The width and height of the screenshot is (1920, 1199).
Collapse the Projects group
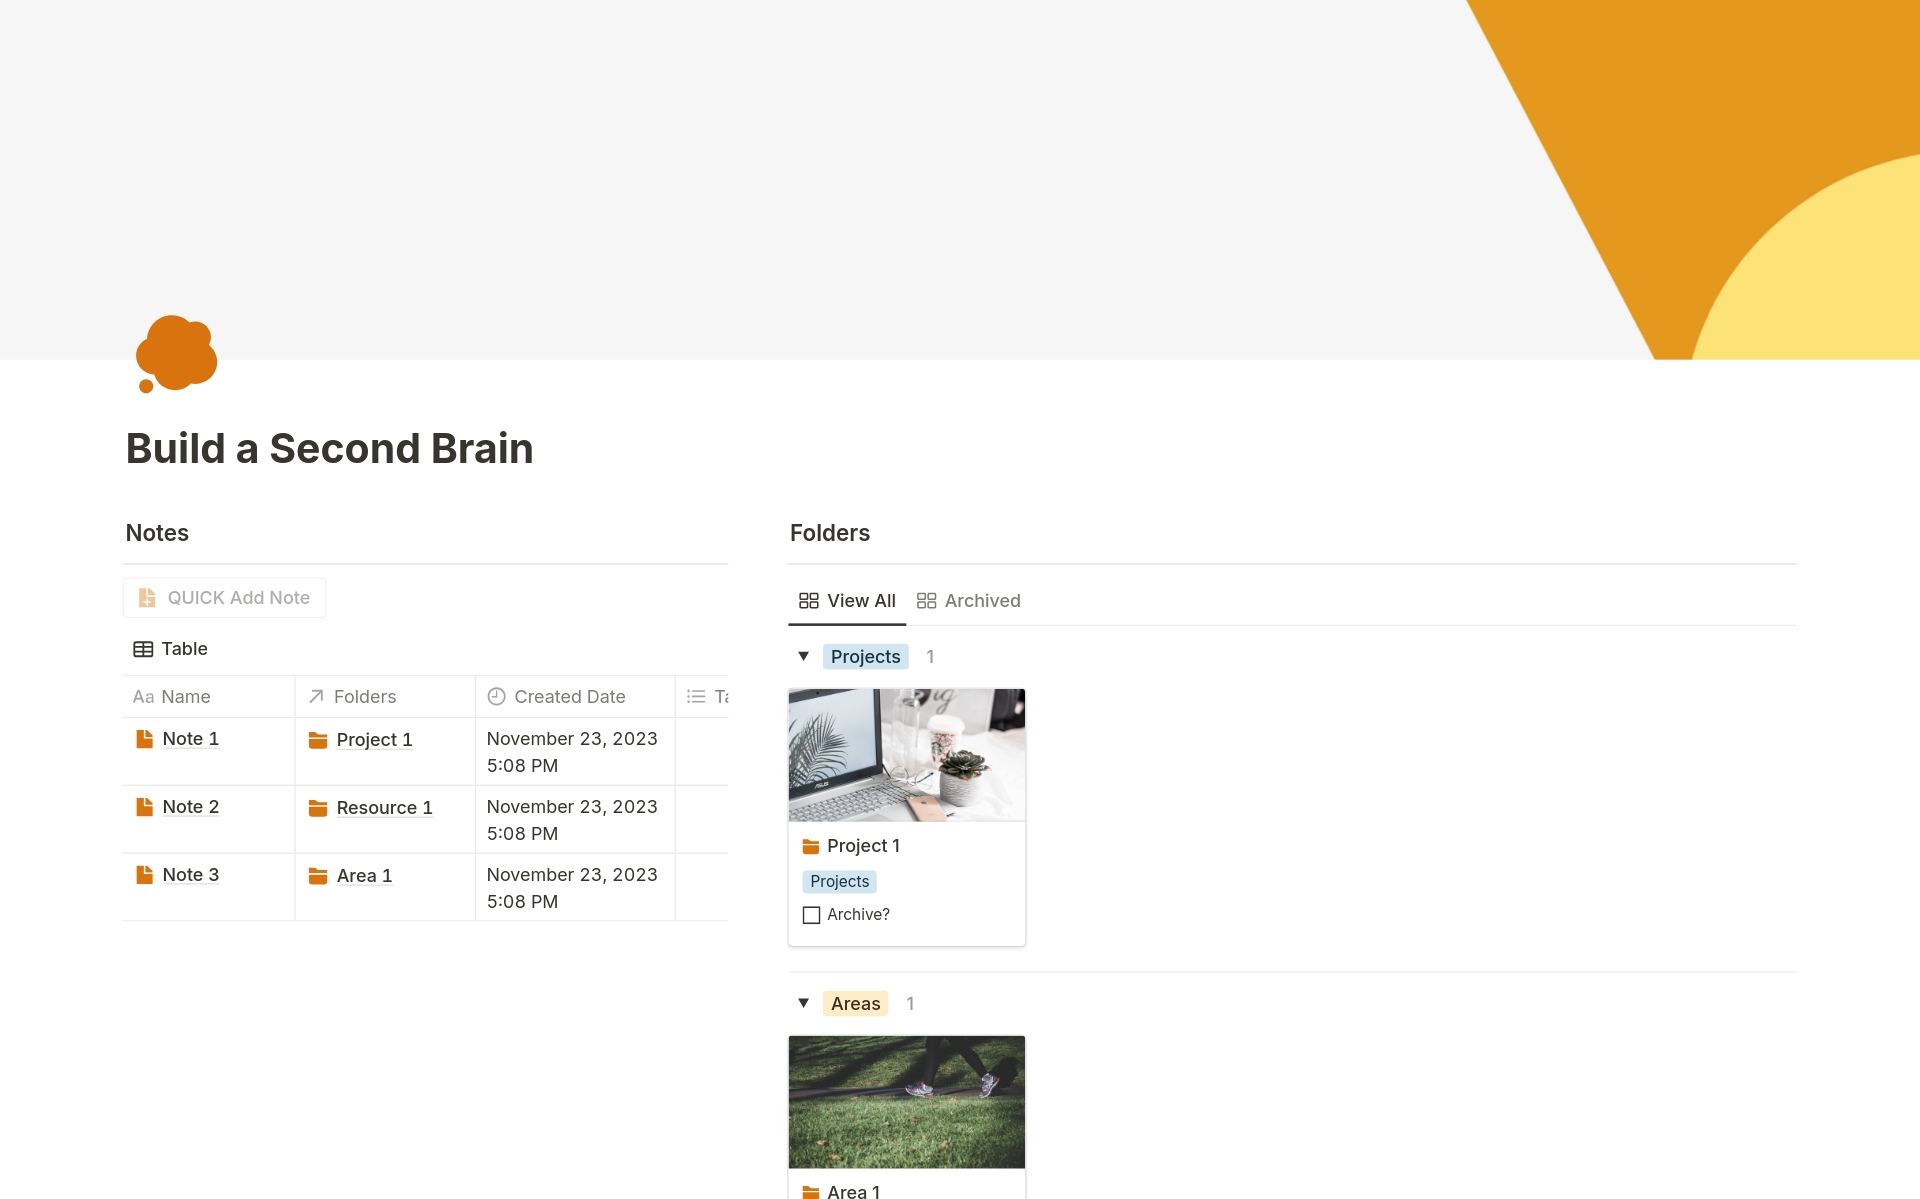[x=803, y=657]
